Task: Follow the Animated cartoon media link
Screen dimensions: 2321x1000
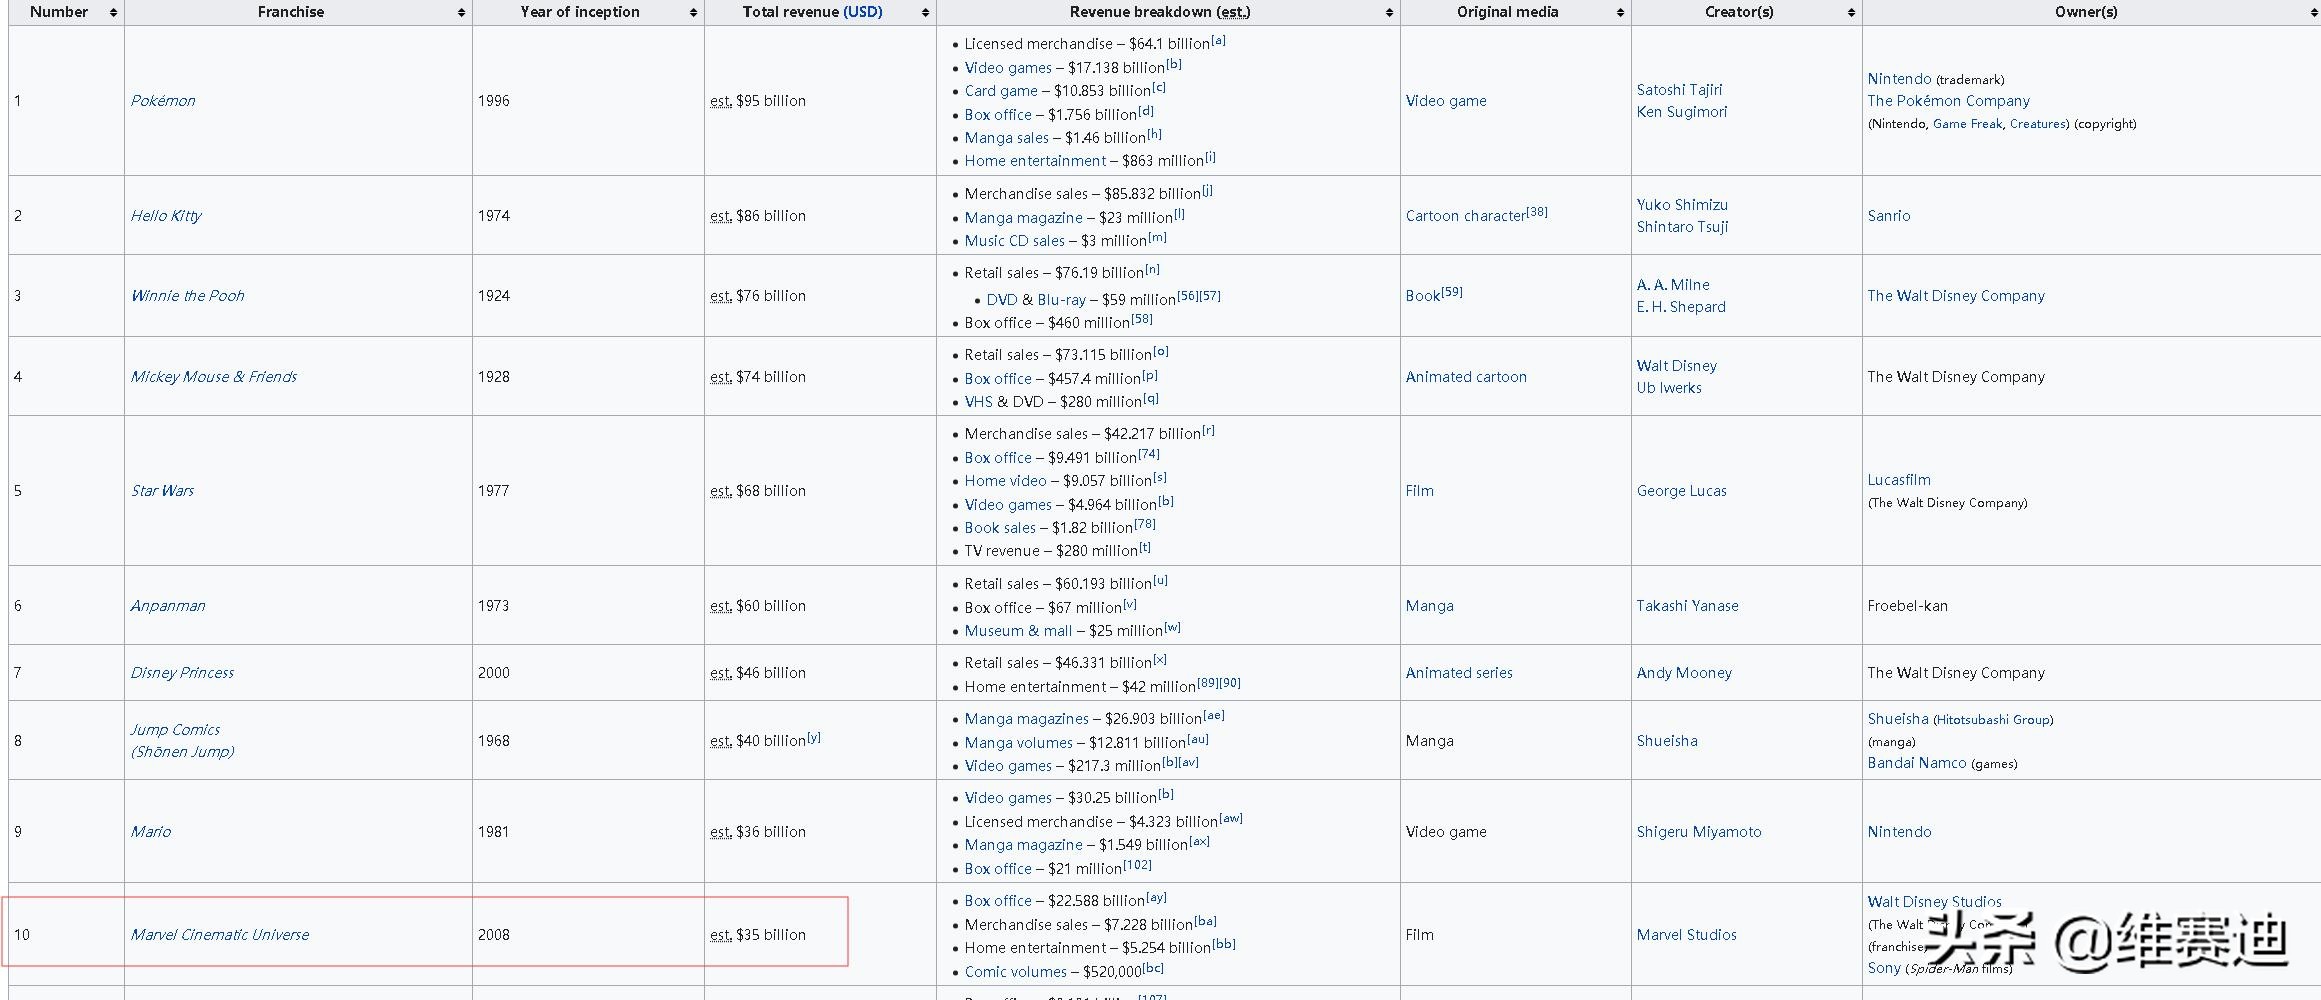Action: (1466, 377)
